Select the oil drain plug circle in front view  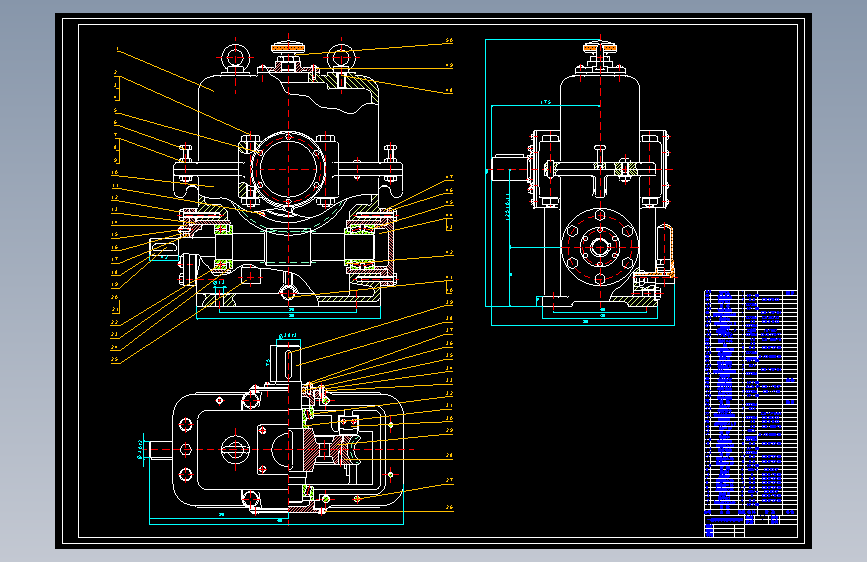coord(288,293)
